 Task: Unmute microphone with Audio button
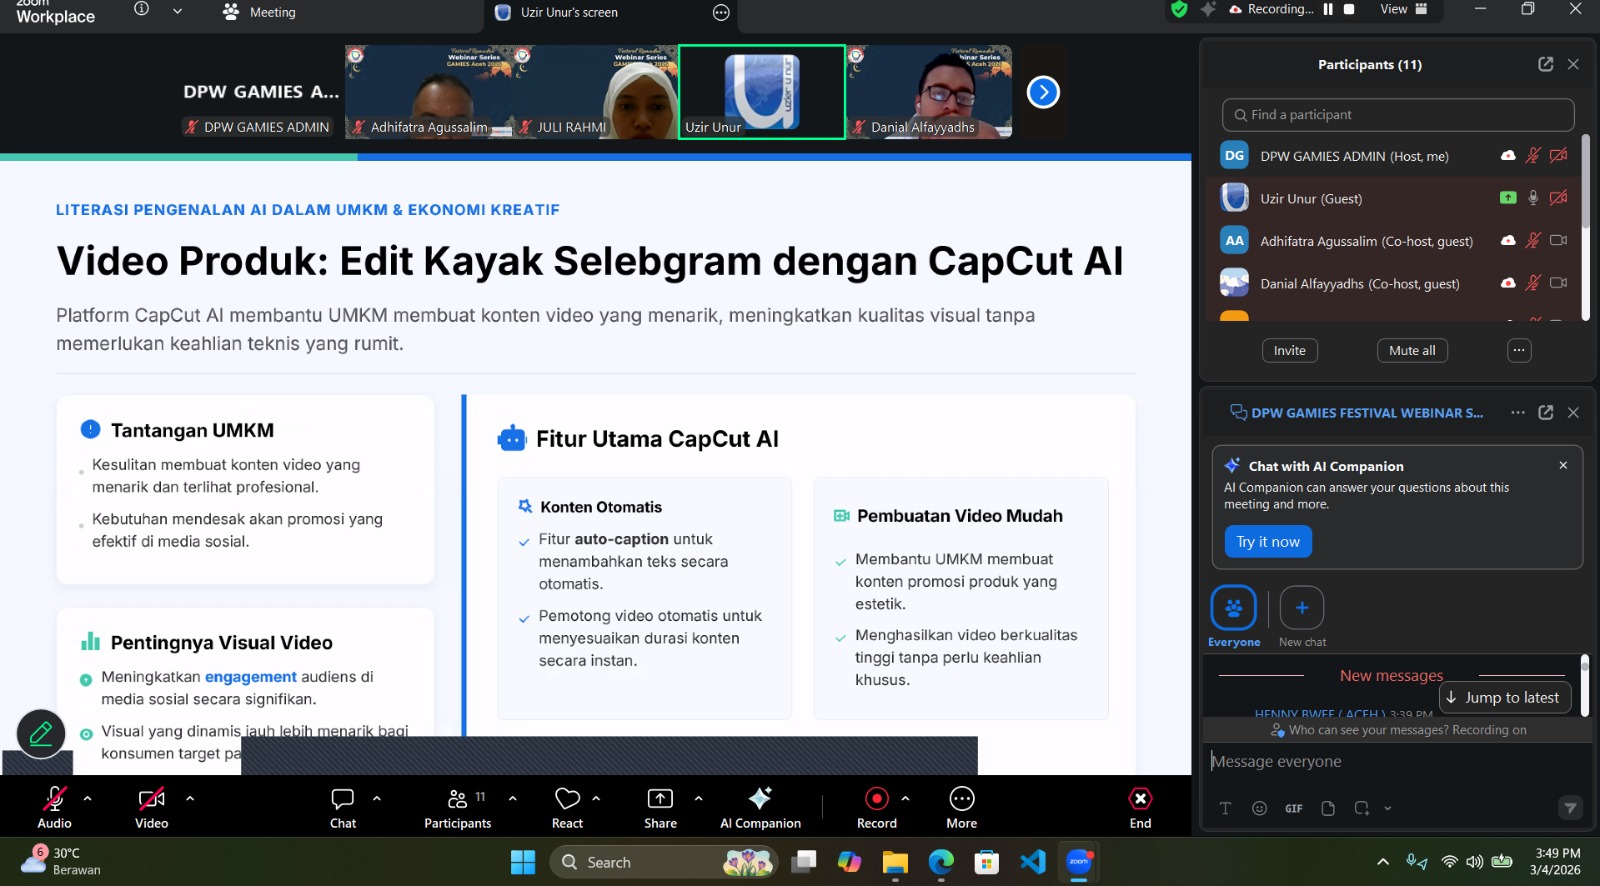(54, 799)
